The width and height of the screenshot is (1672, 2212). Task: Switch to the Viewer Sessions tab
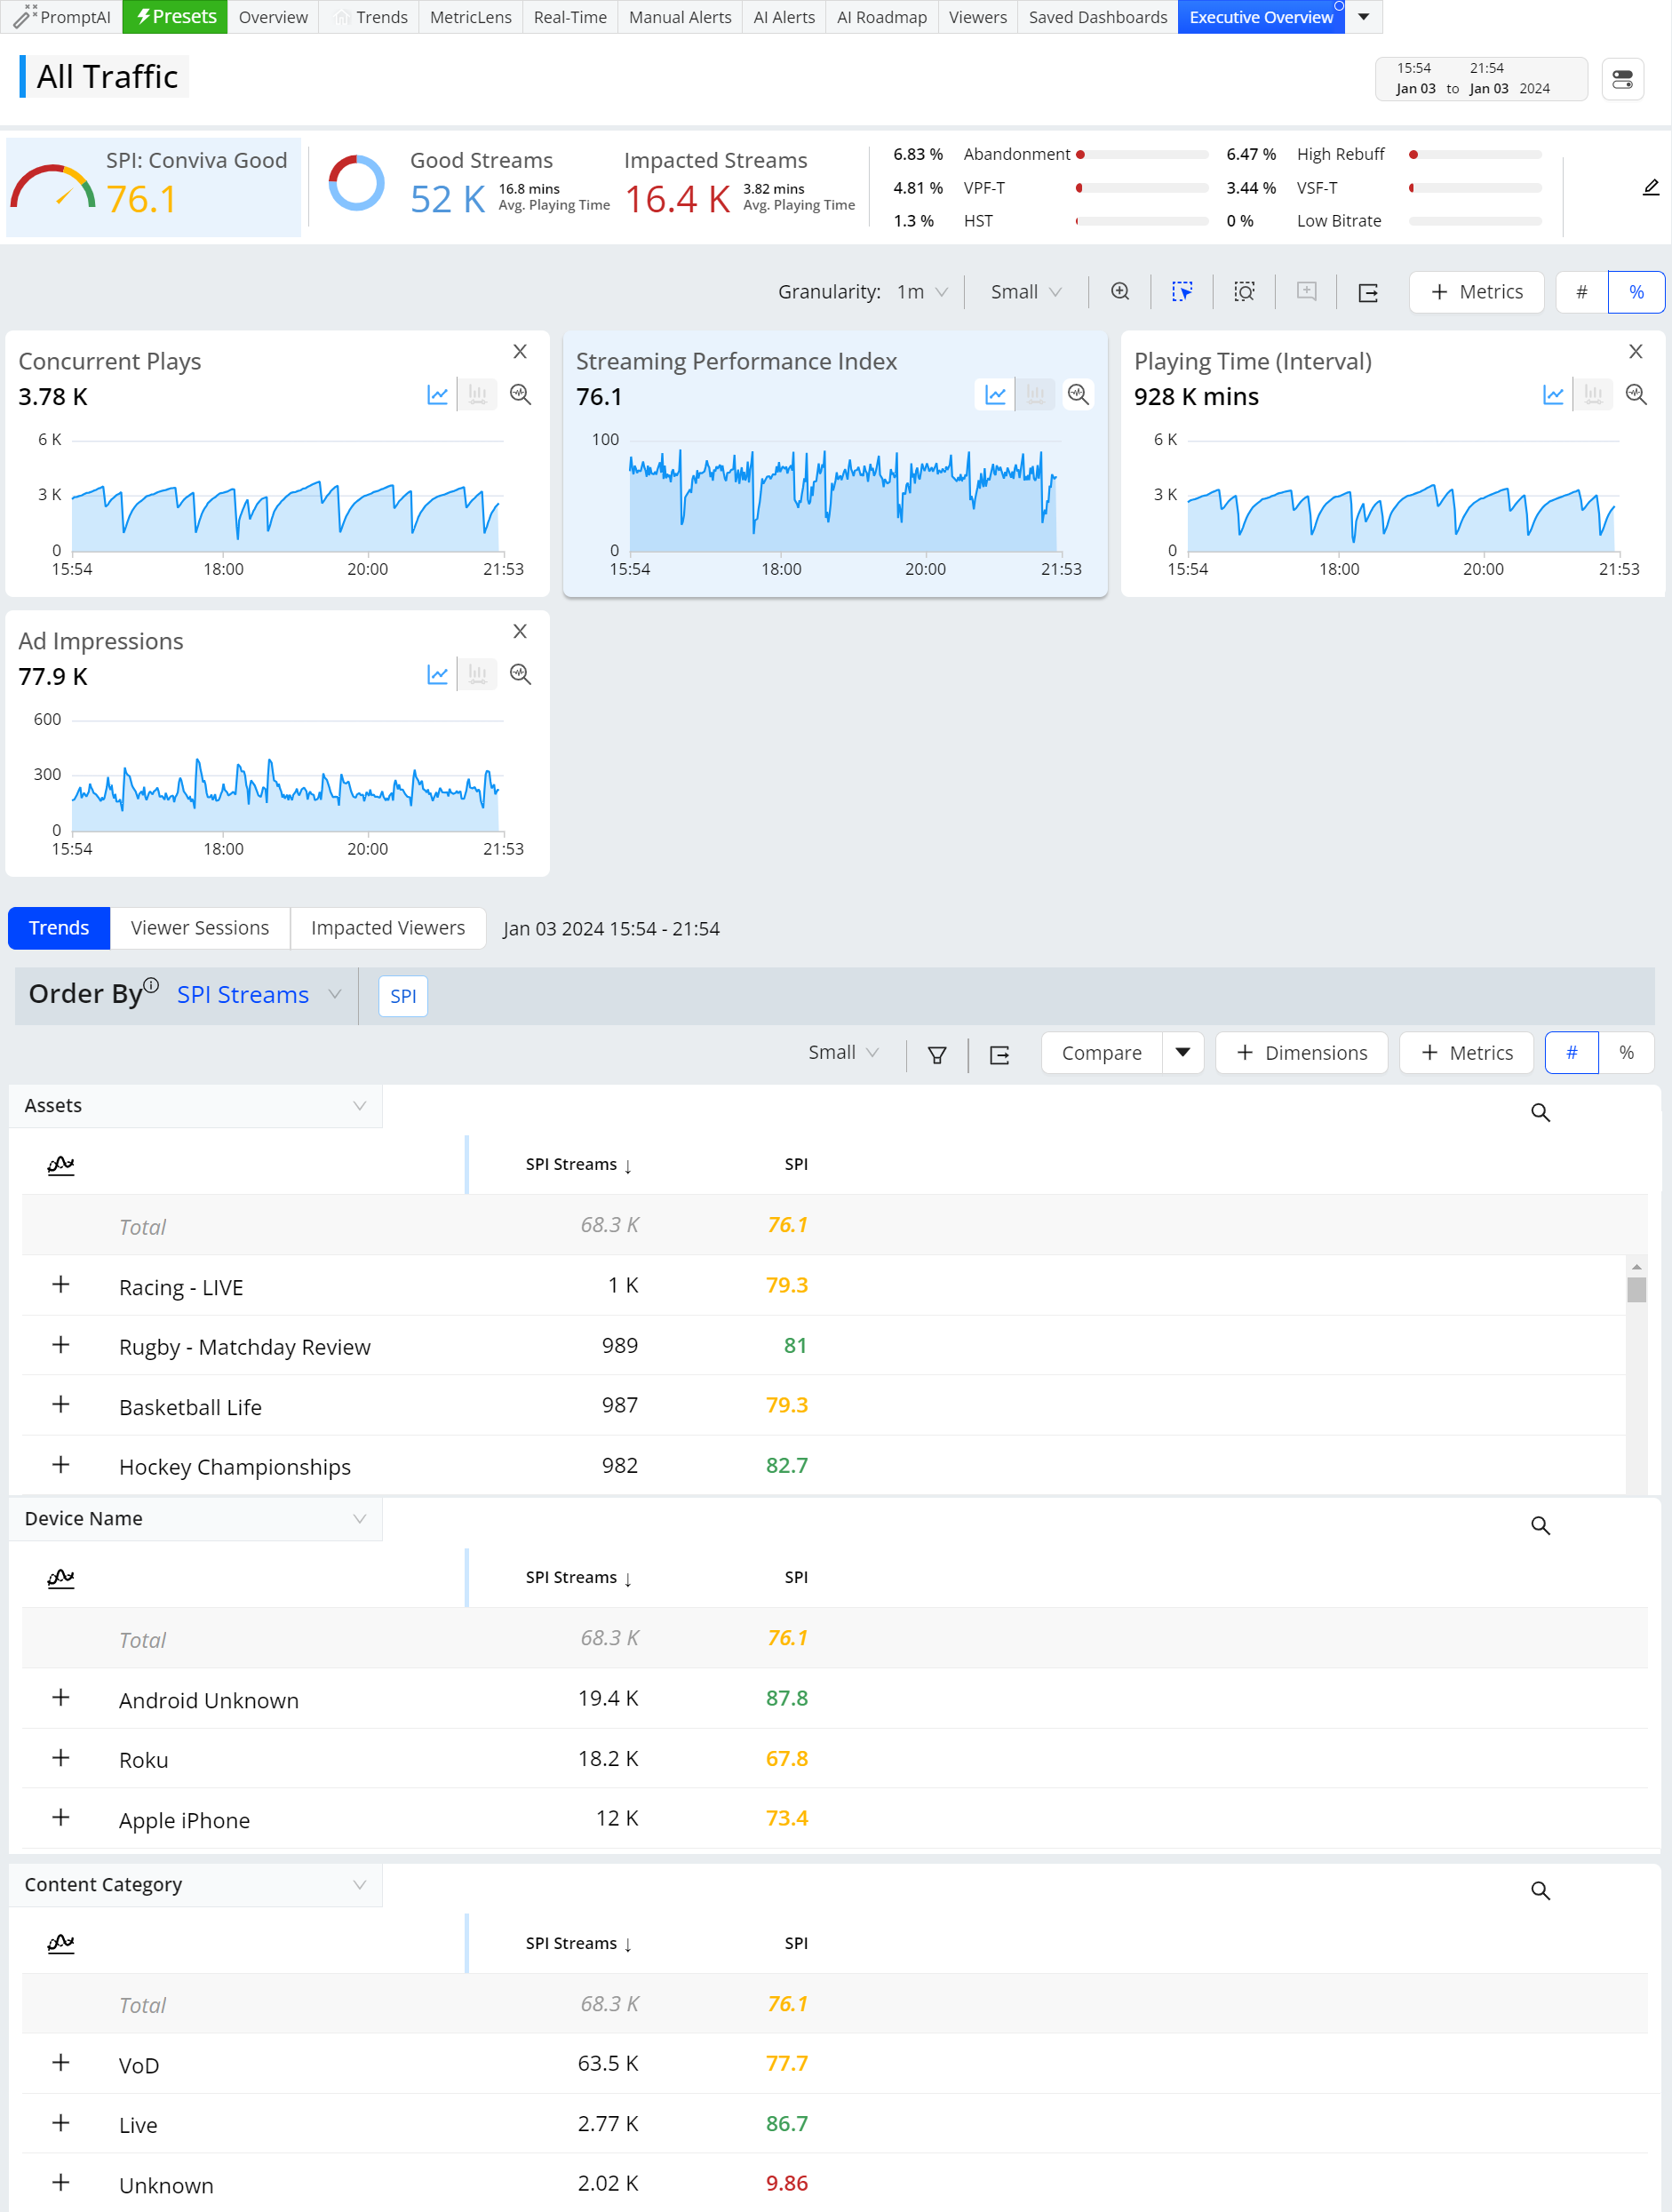(200, 927)
